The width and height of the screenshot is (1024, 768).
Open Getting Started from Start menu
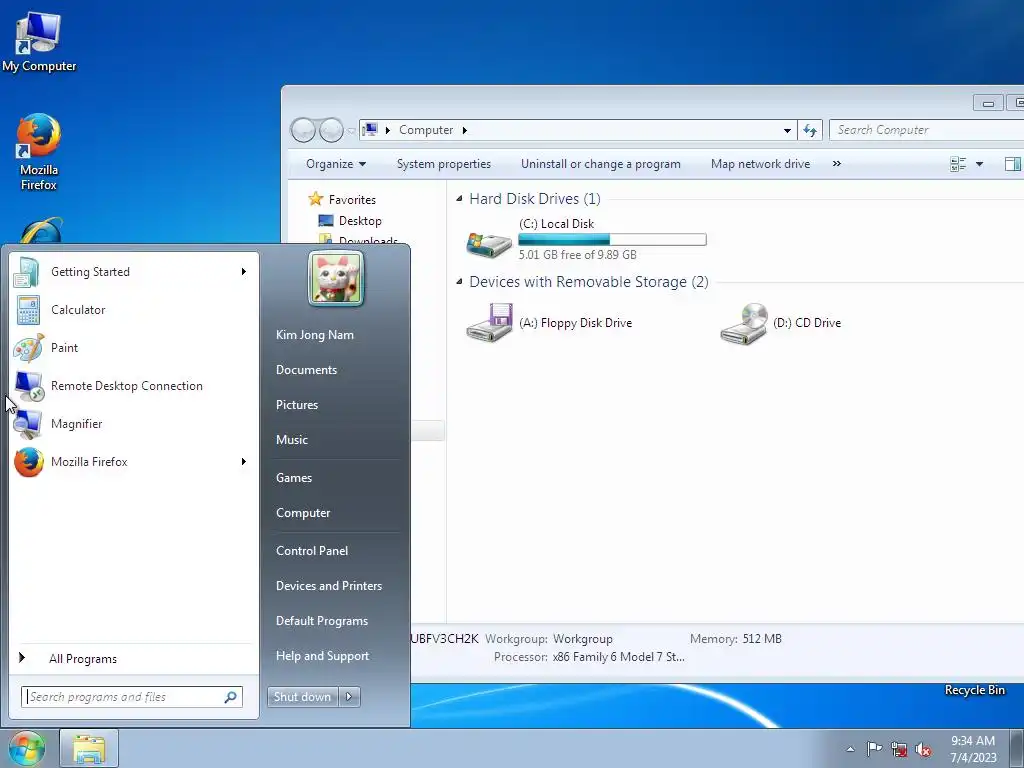134,272
